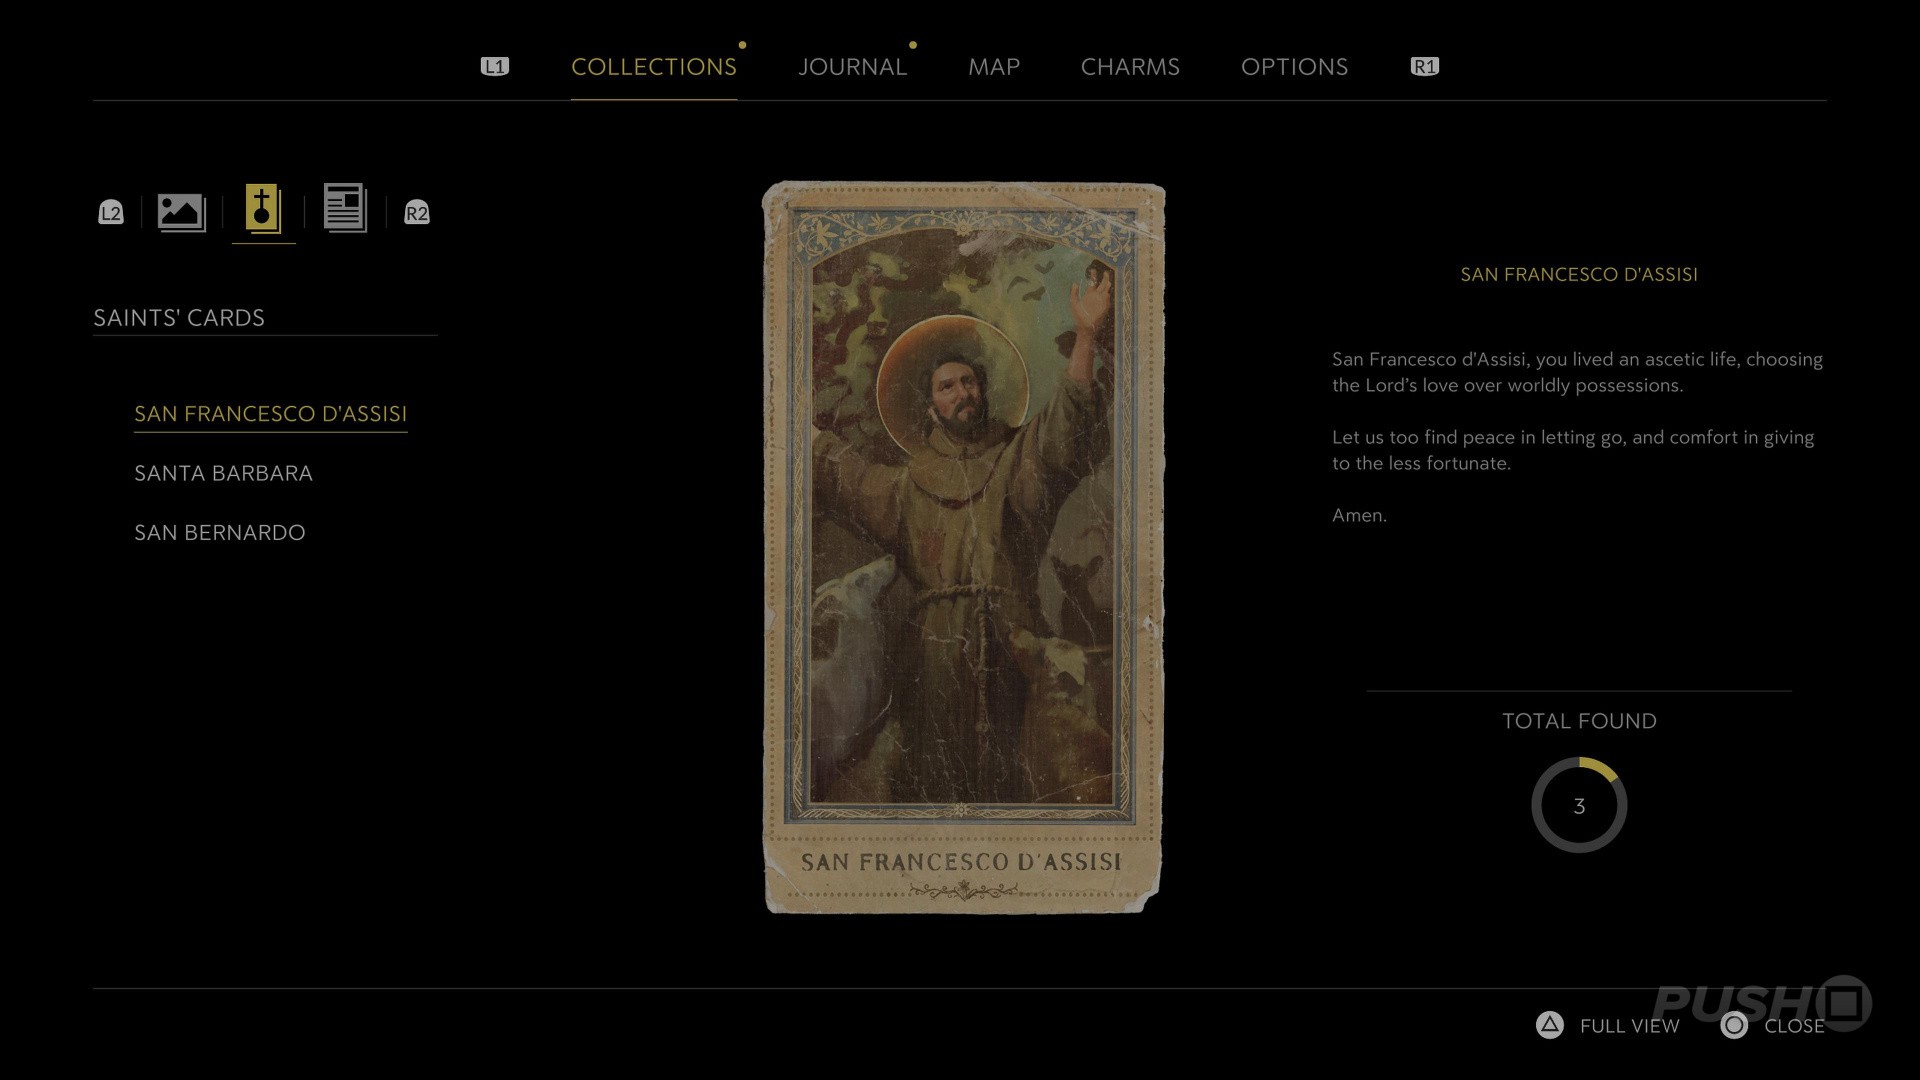Image resolution: width=1920 pixels, height=1080 pixels.
Task: Click the Full View label
Action: click(1629, 1026)
